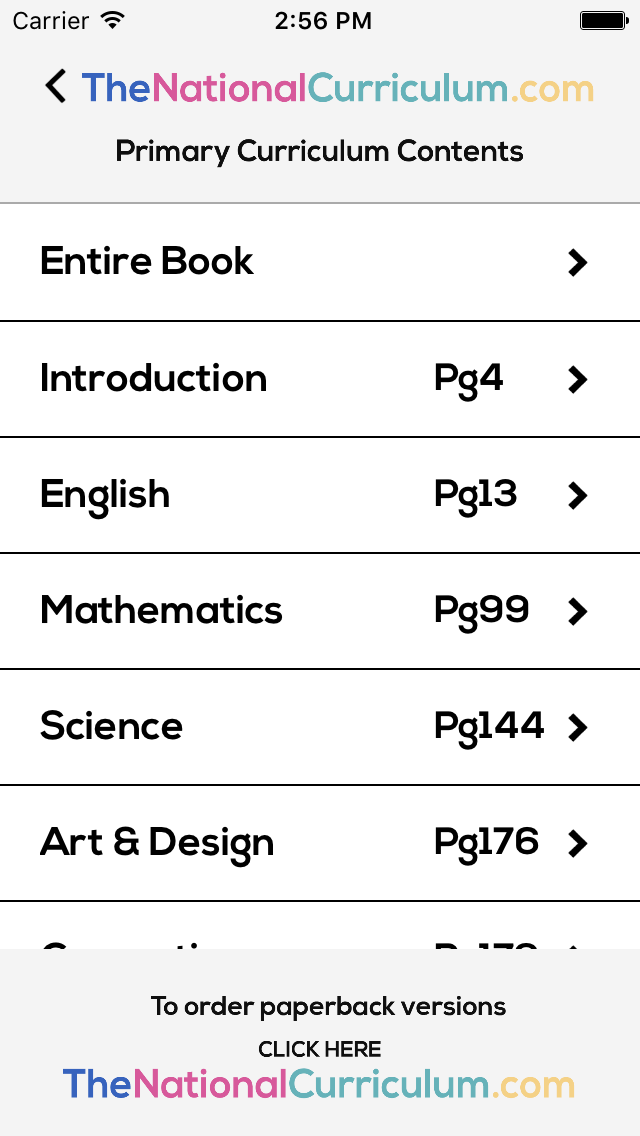Open TheNationalCurriculum.com footer logo link
This screenshot has height=1136, width=640.
(319, 1085)
